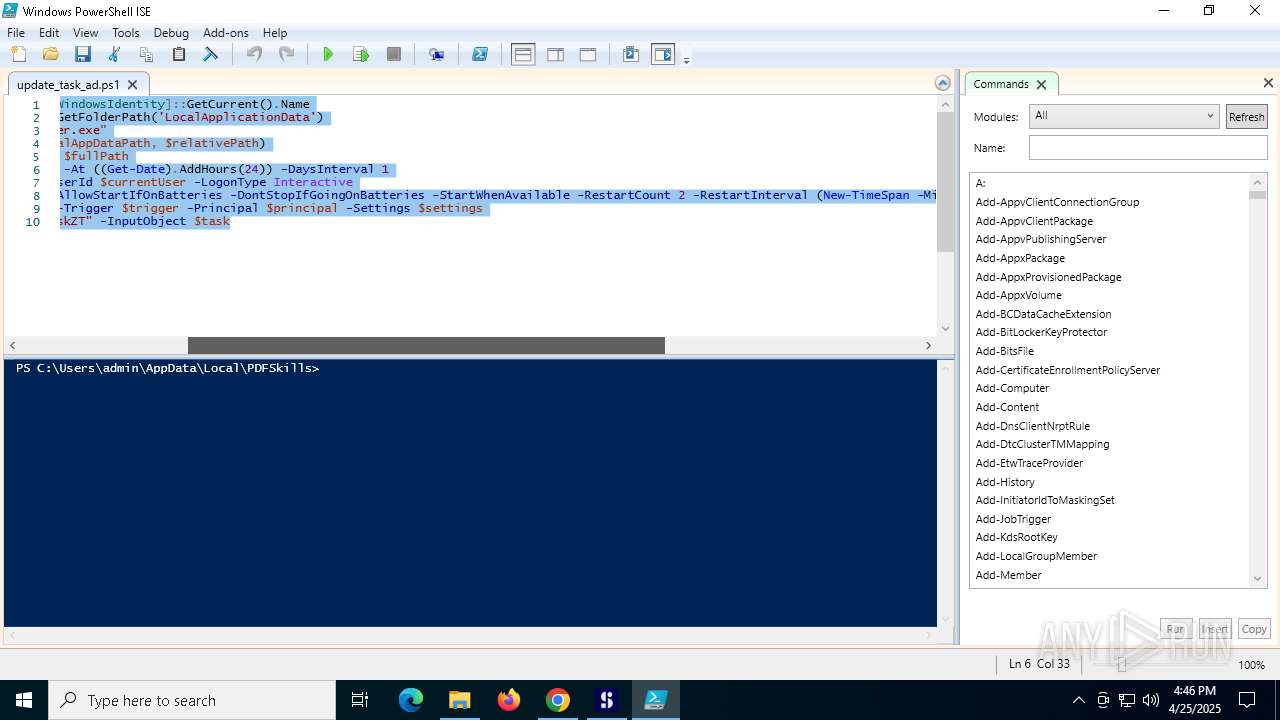Image resolution: width=1280 pixels, height=720 pixels.
Task: Paste from clipboard toolbar icon
Action: [179, 55]
